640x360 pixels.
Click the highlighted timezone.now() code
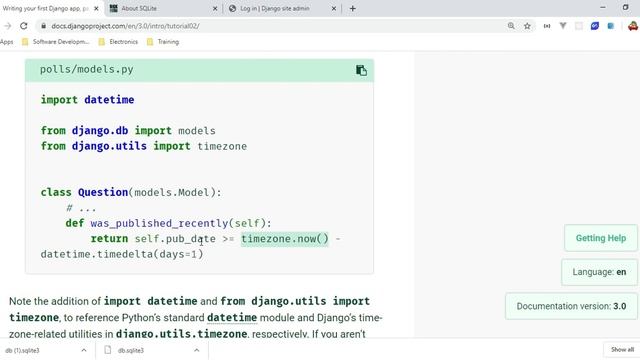click(x=284, y=239)
